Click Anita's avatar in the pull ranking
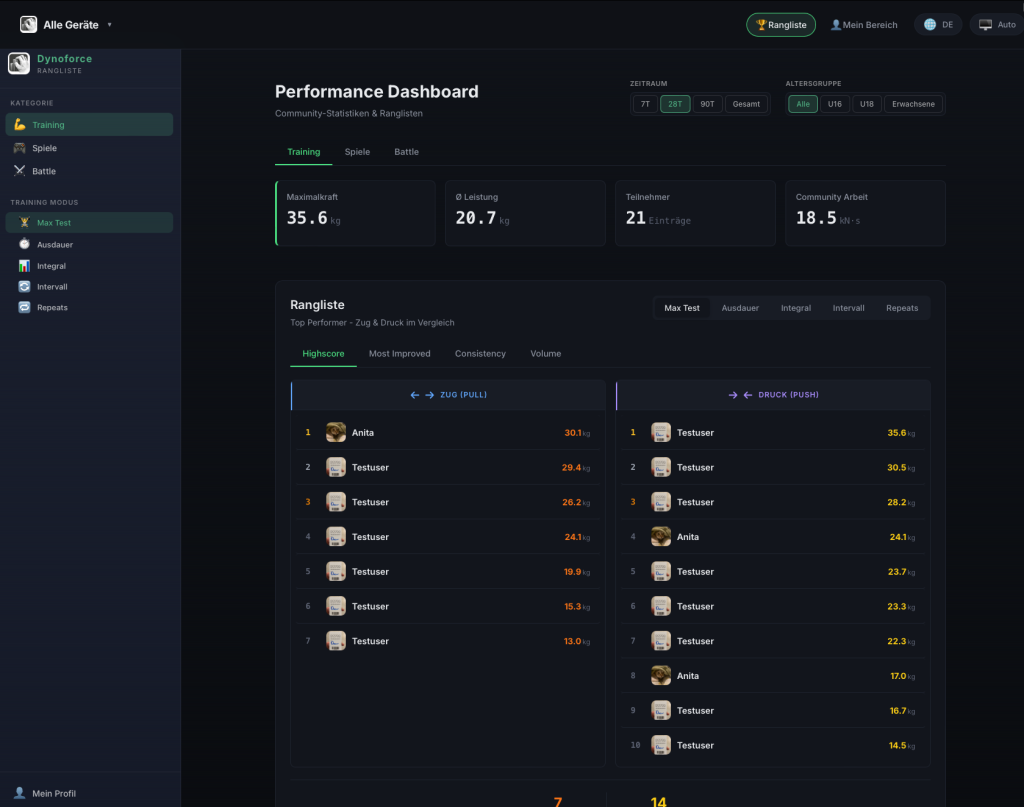1024x807 pixels. [x=336, y=433]
